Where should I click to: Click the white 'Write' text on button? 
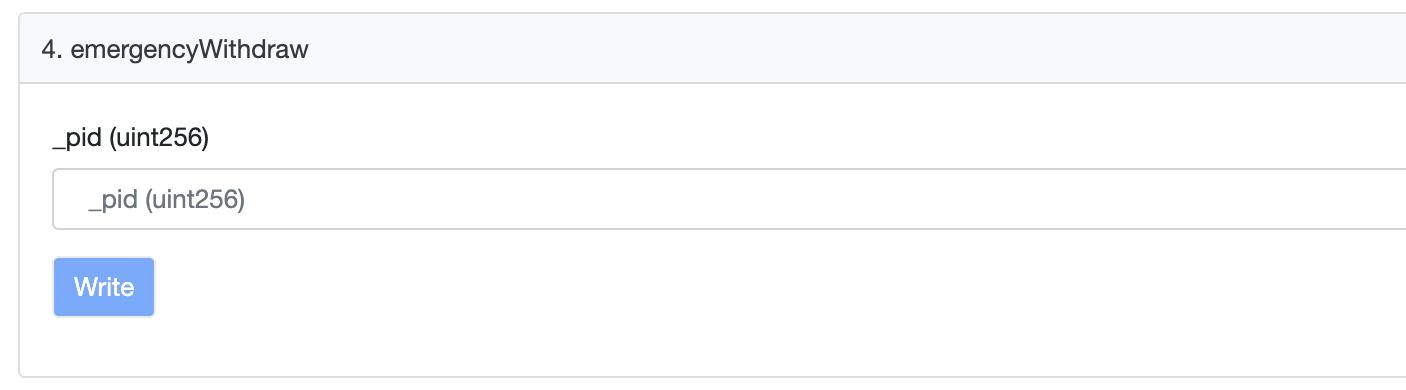pos(104,287)
